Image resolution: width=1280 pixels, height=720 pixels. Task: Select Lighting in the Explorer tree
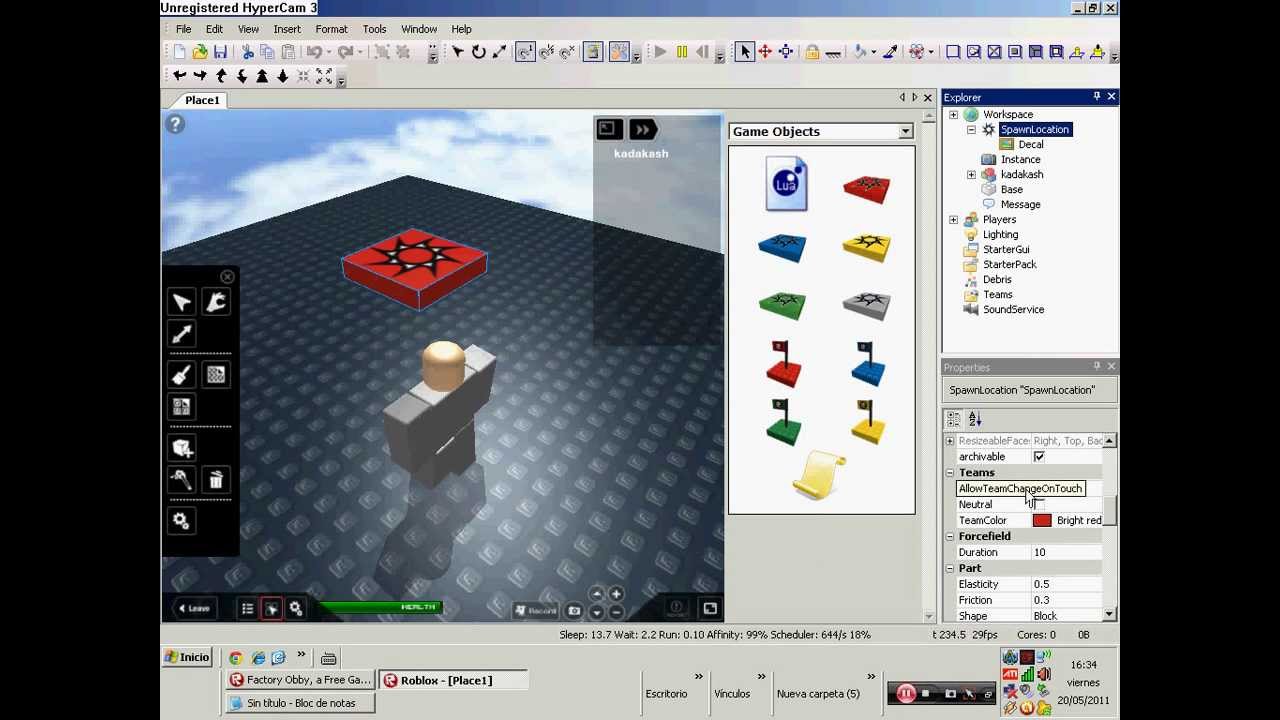pos(1000,235)
